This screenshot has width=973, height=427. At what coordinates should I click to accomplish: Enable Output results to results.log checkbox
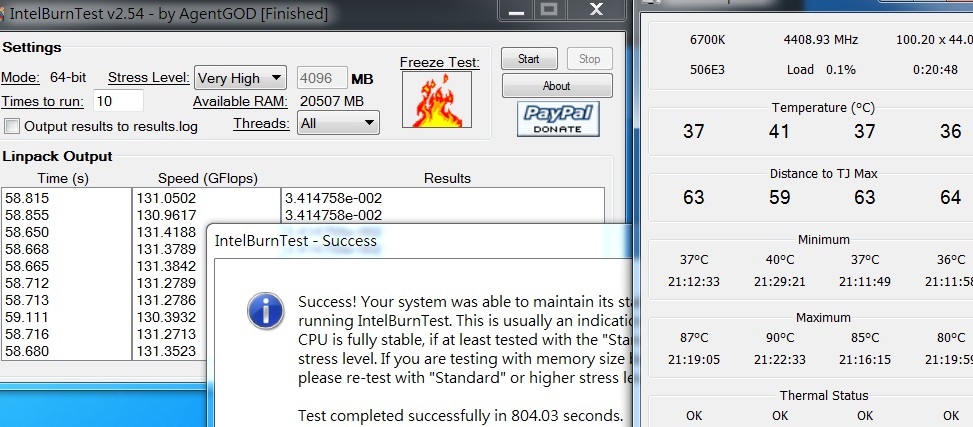(x=12, y=127)
